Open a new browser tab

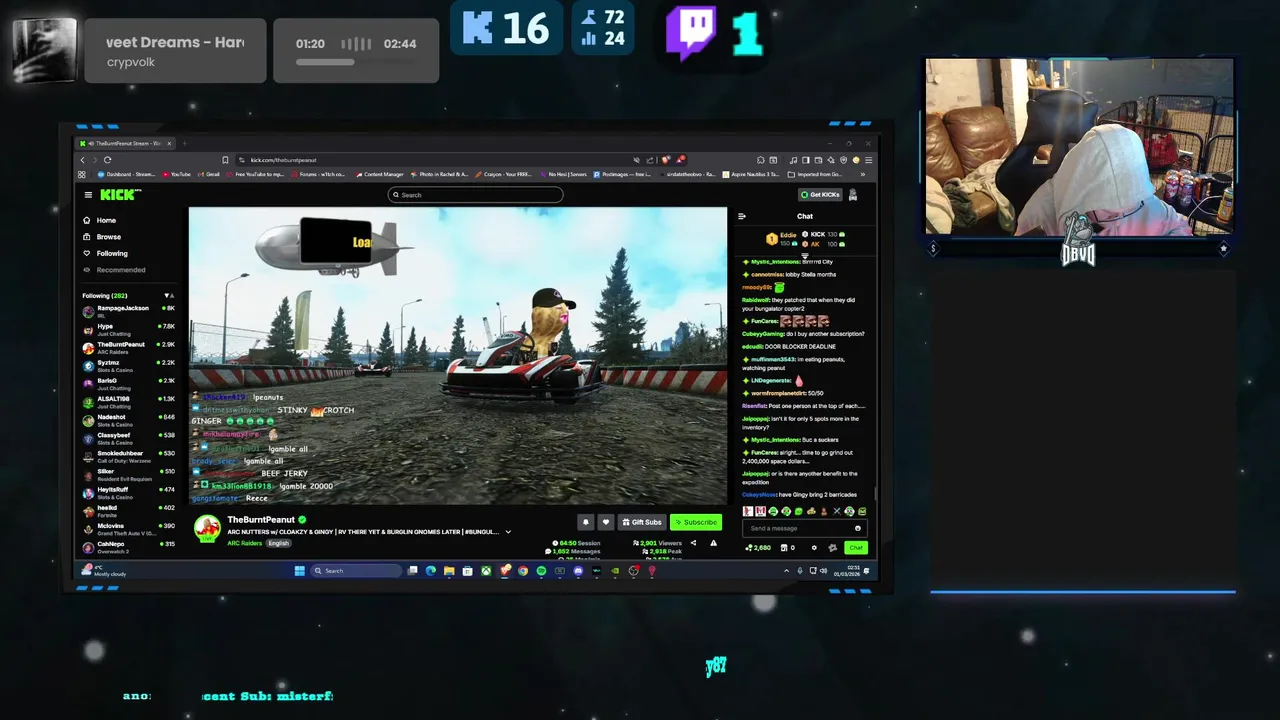184,143
